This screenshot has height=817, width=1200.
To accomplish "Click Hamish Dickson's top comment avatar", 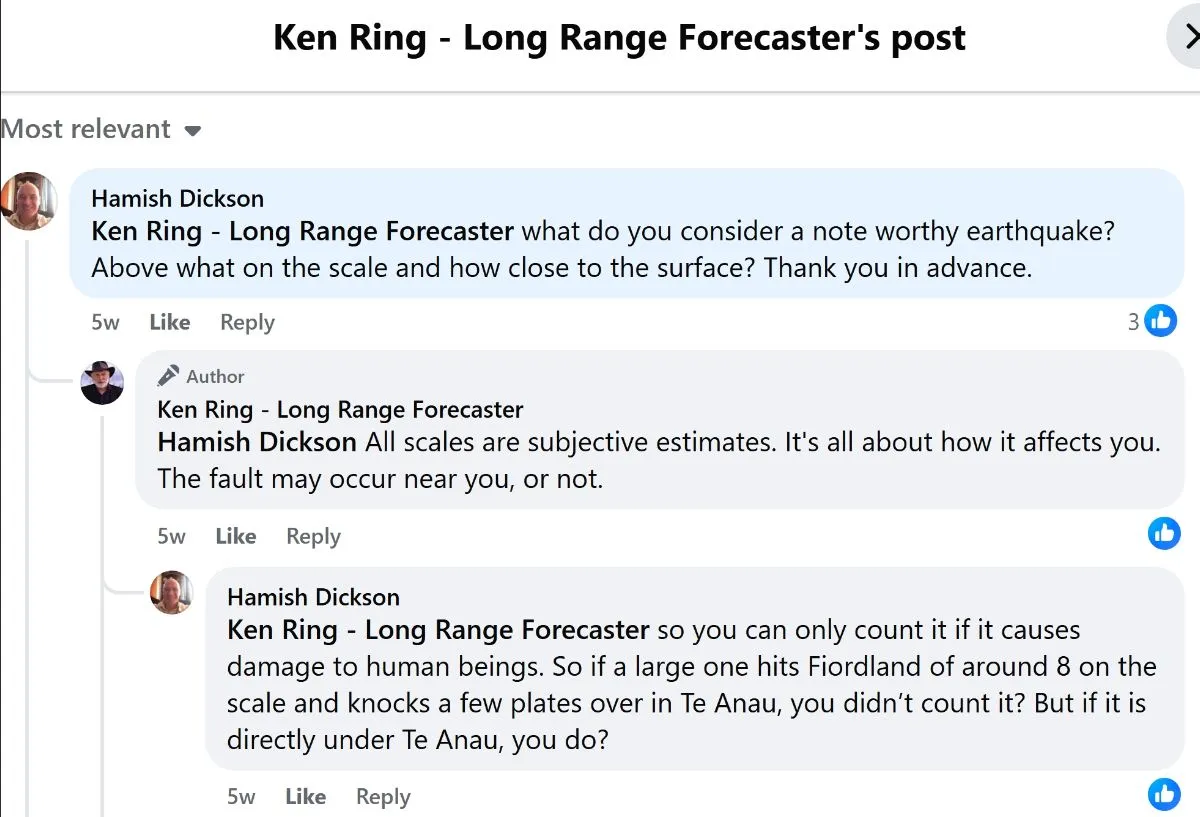I will pos(28,200).
